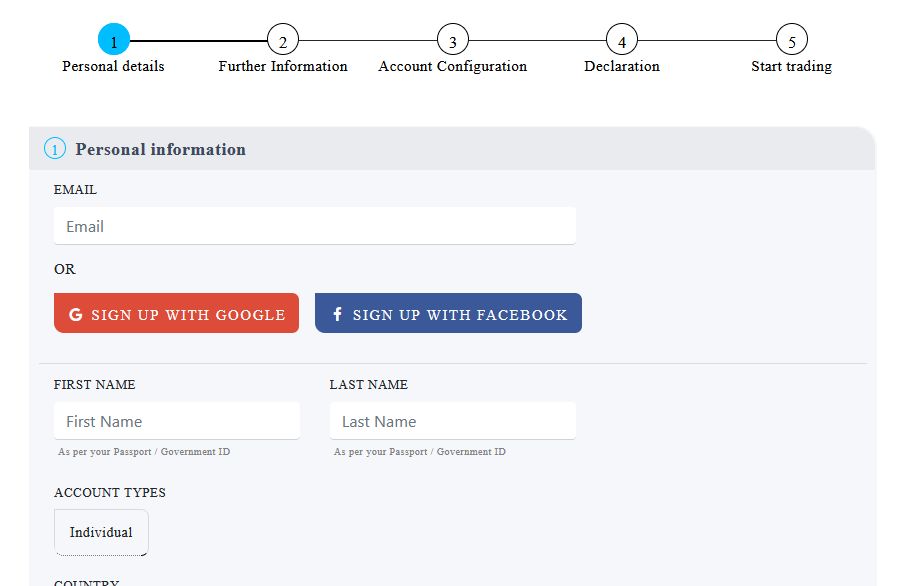The height and width of the screenshot is (586, 904).
Task: Click into the First Name field
Action: (x=177, y=421)
